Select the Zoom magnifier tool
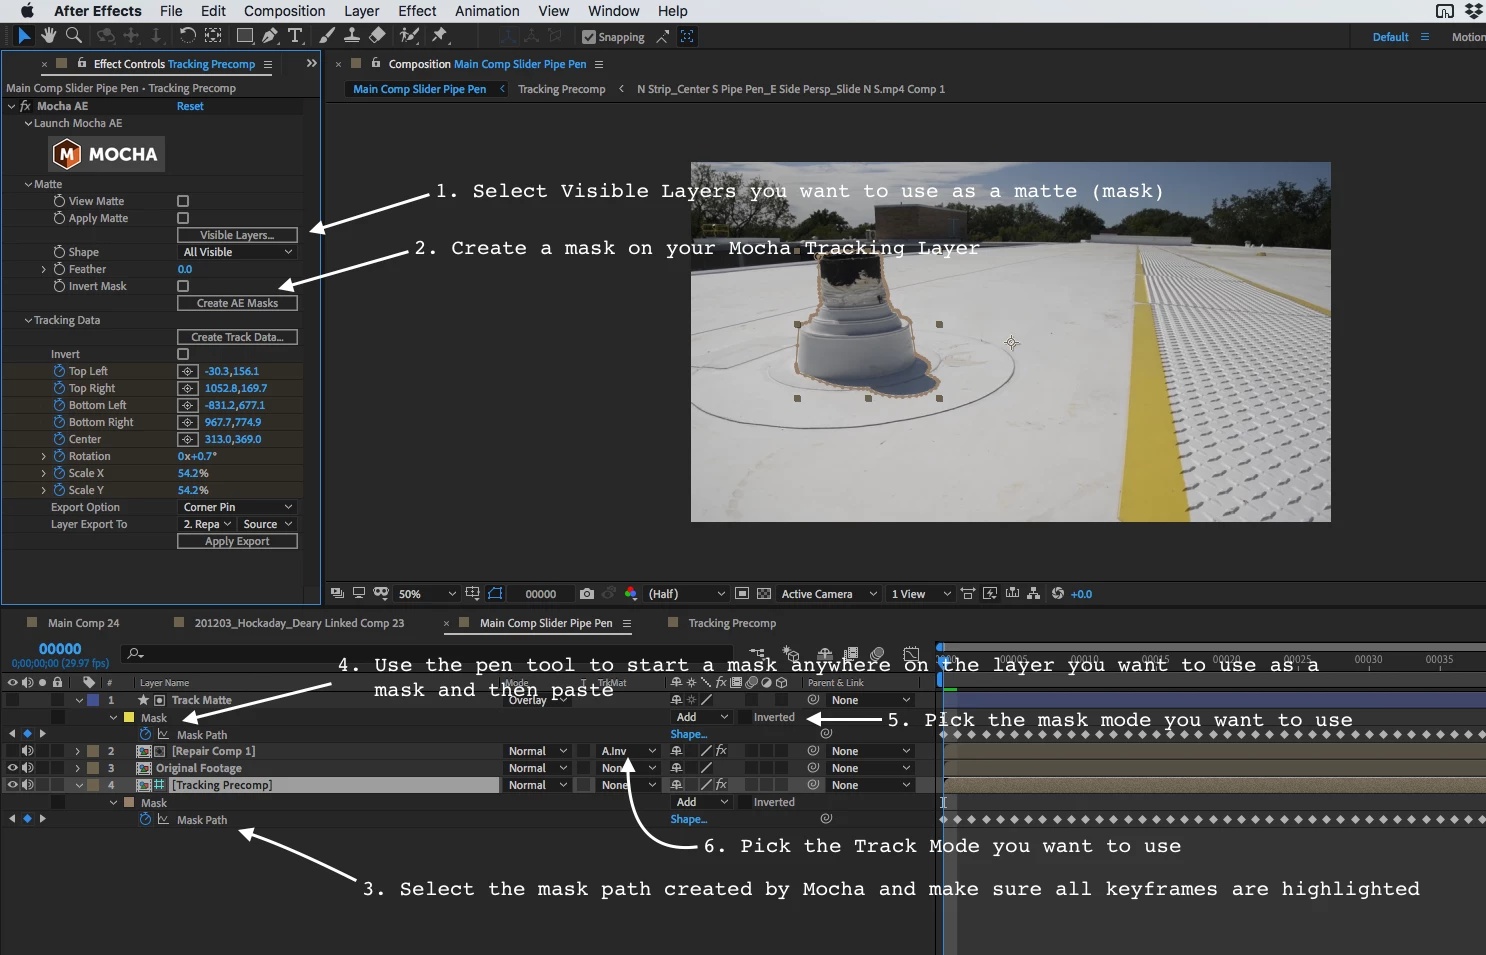 coord(74,36)
